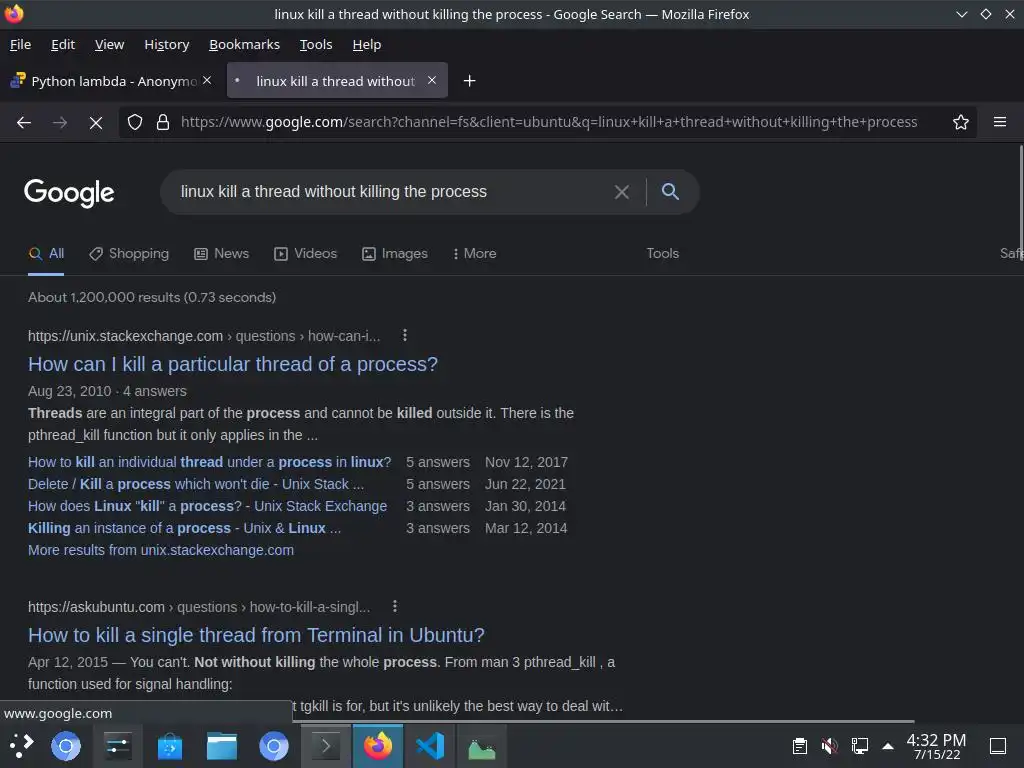Open the clipboard tray icon
This screenshot has width=1024, height=768.
click(x=799, y=746)
